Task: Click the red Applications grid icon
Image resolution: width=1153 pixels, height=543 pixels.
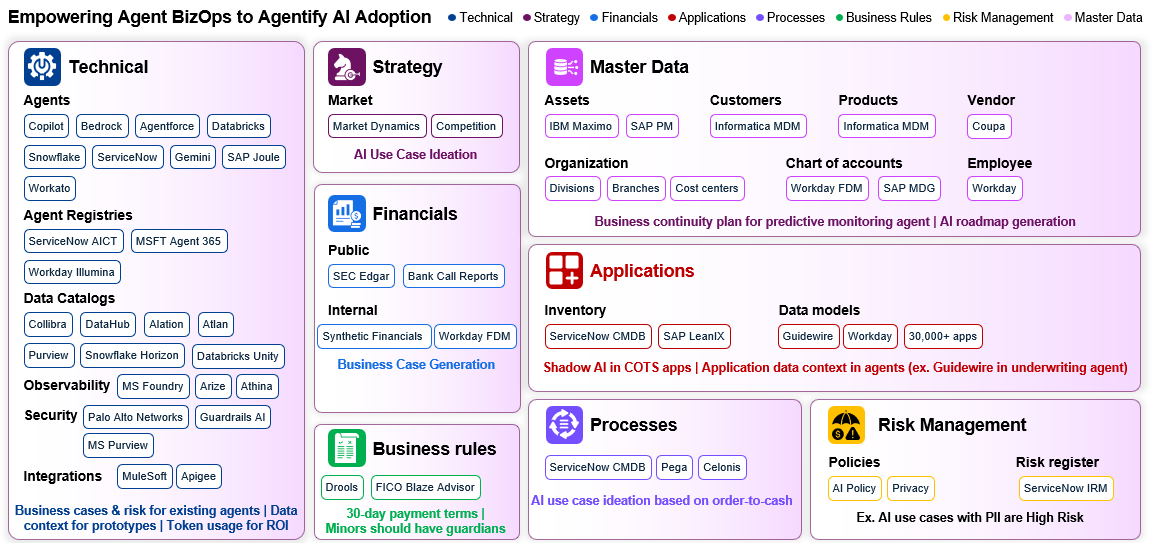Action: 564,270
